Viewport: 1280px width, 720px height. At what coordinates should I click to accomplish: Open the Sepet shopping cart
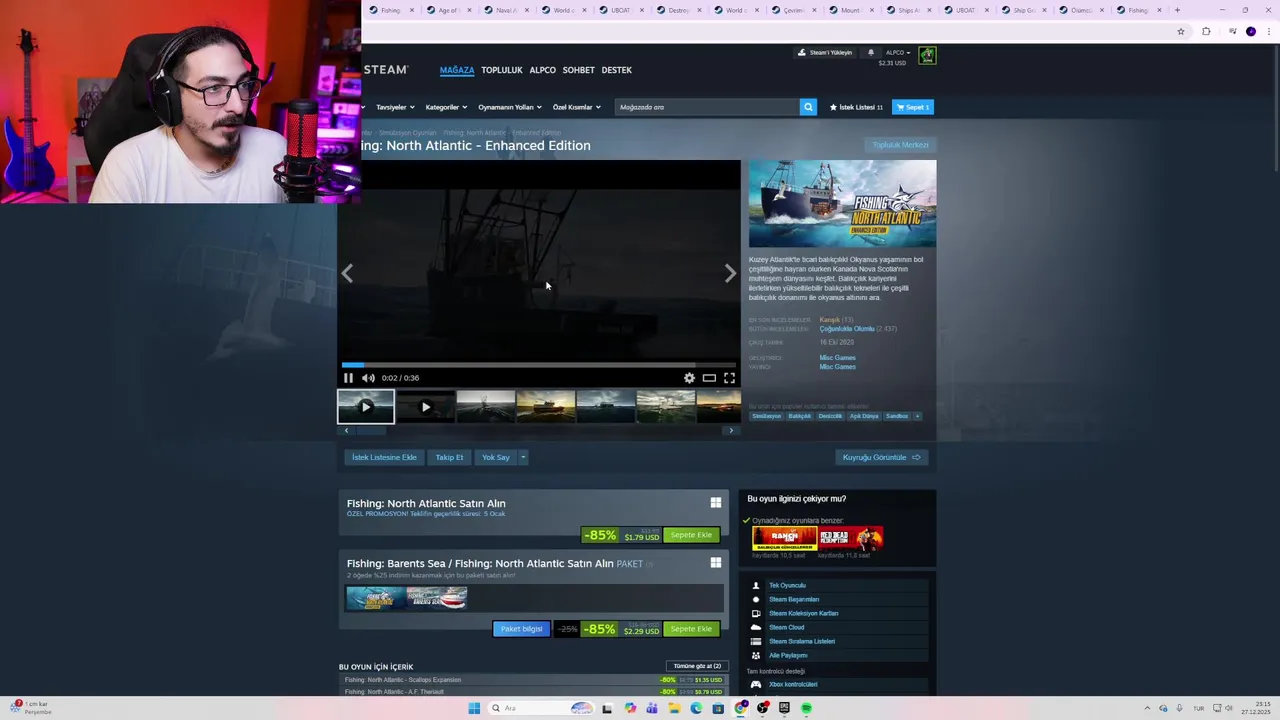(913, 107)
